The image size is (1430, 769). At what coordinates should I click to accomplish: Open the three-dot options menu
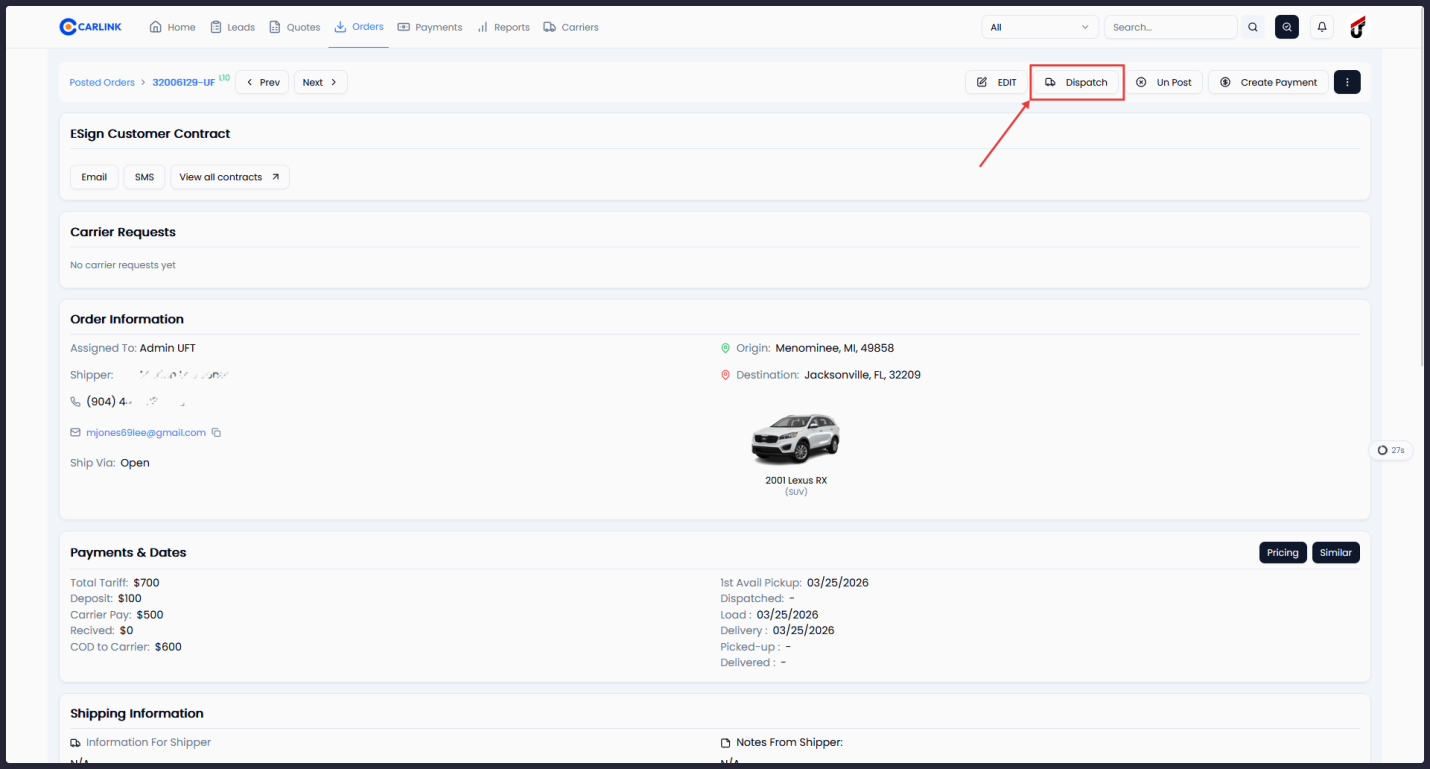click(x=1347, y=82)
